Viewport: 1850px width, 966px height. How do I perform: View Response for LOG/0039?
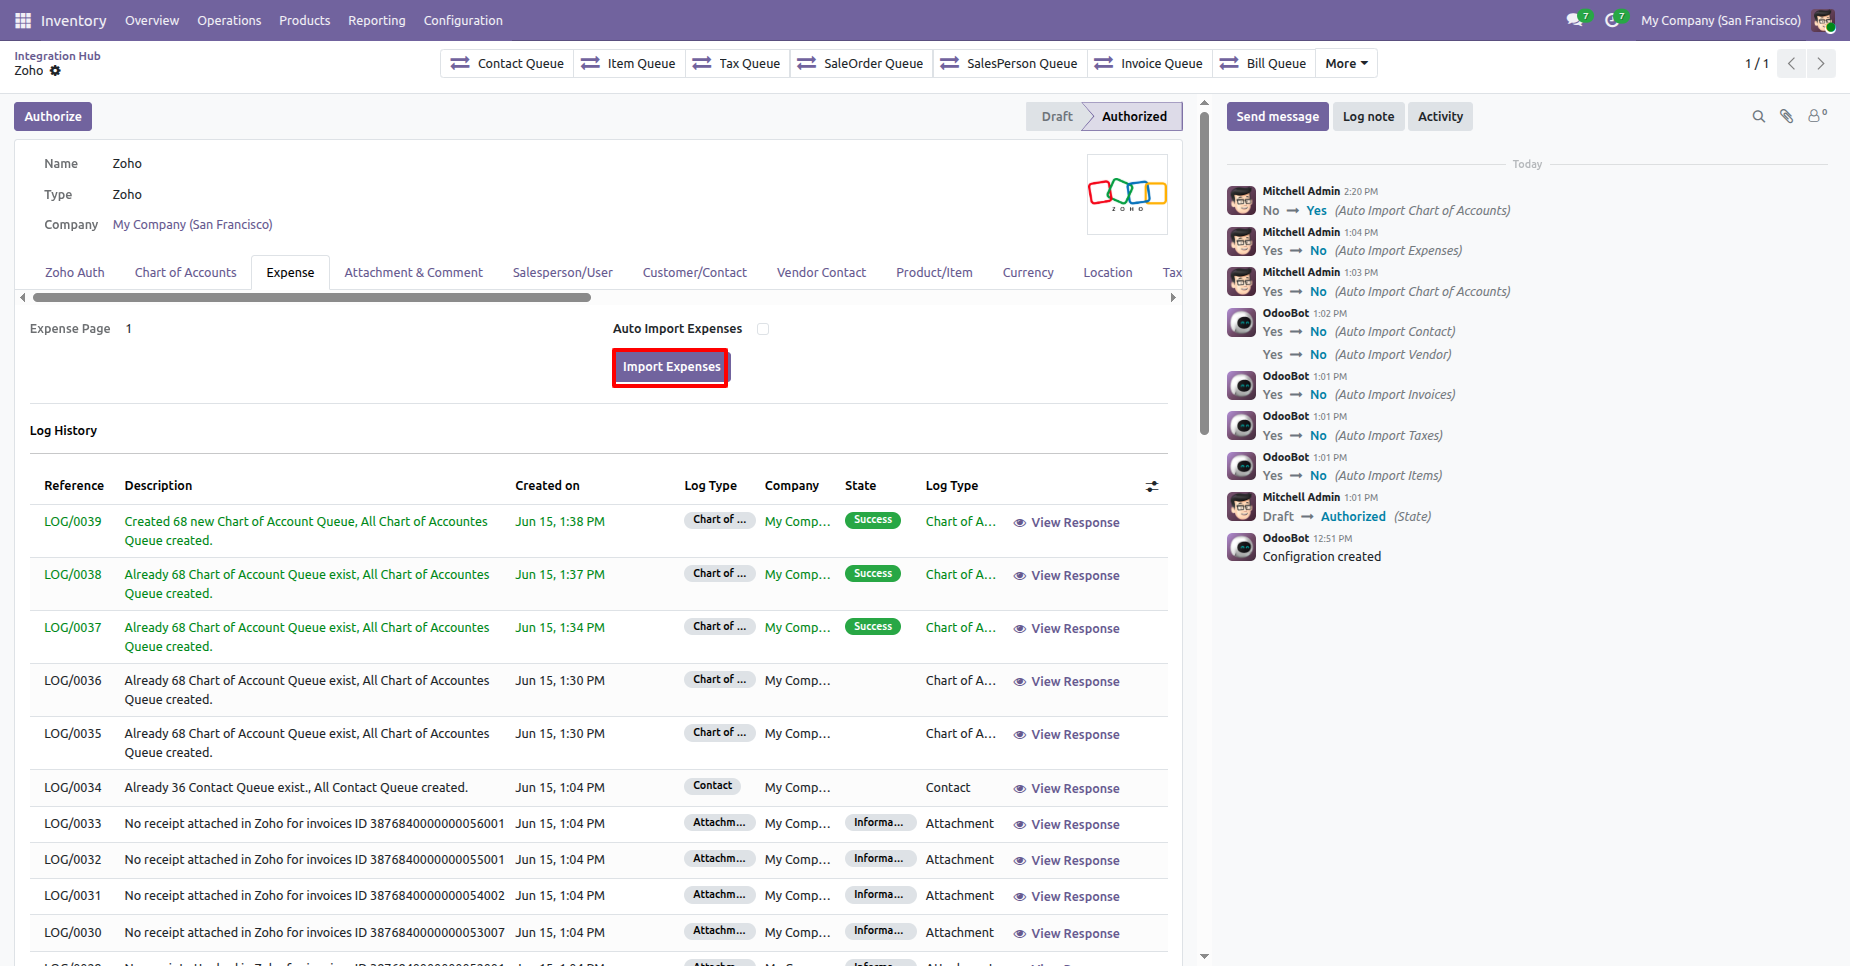(1066, 523)
